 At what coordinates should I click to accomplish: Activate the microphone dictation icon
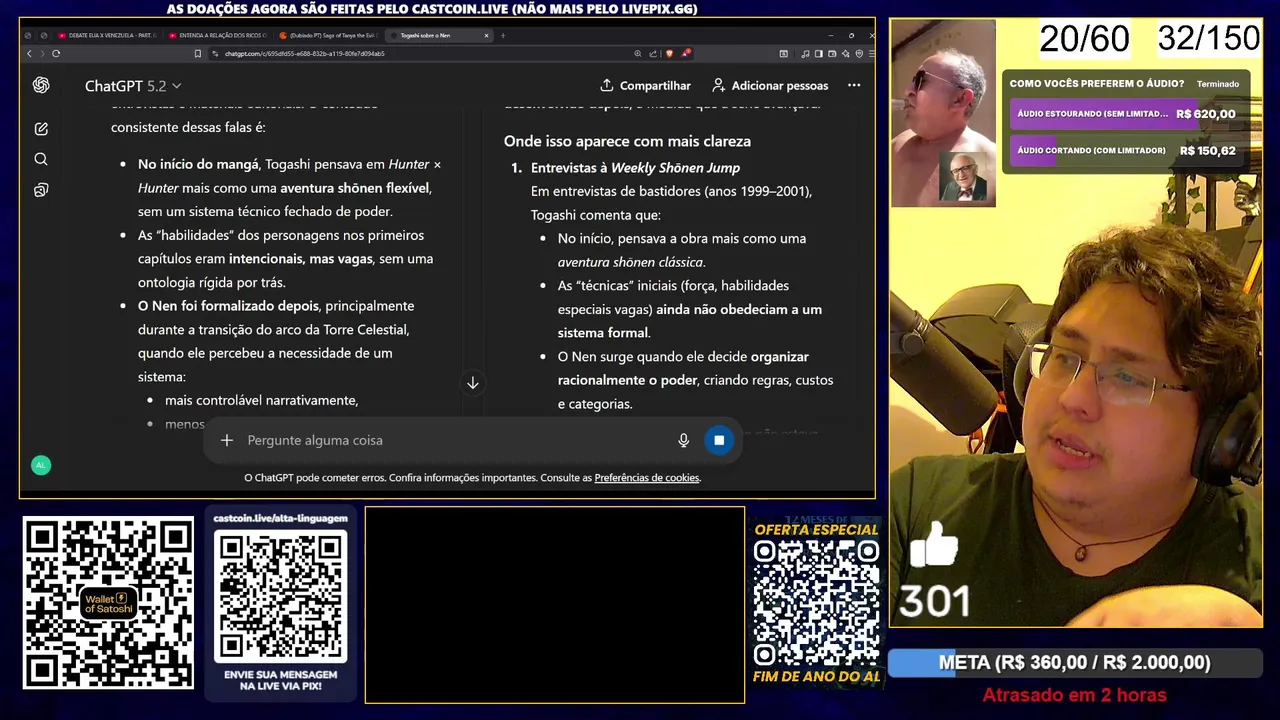pos(684,440)
